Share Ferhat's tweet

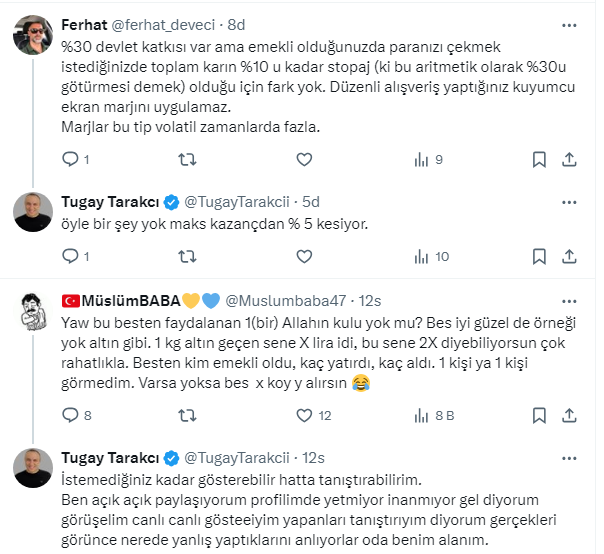(570, 159)
